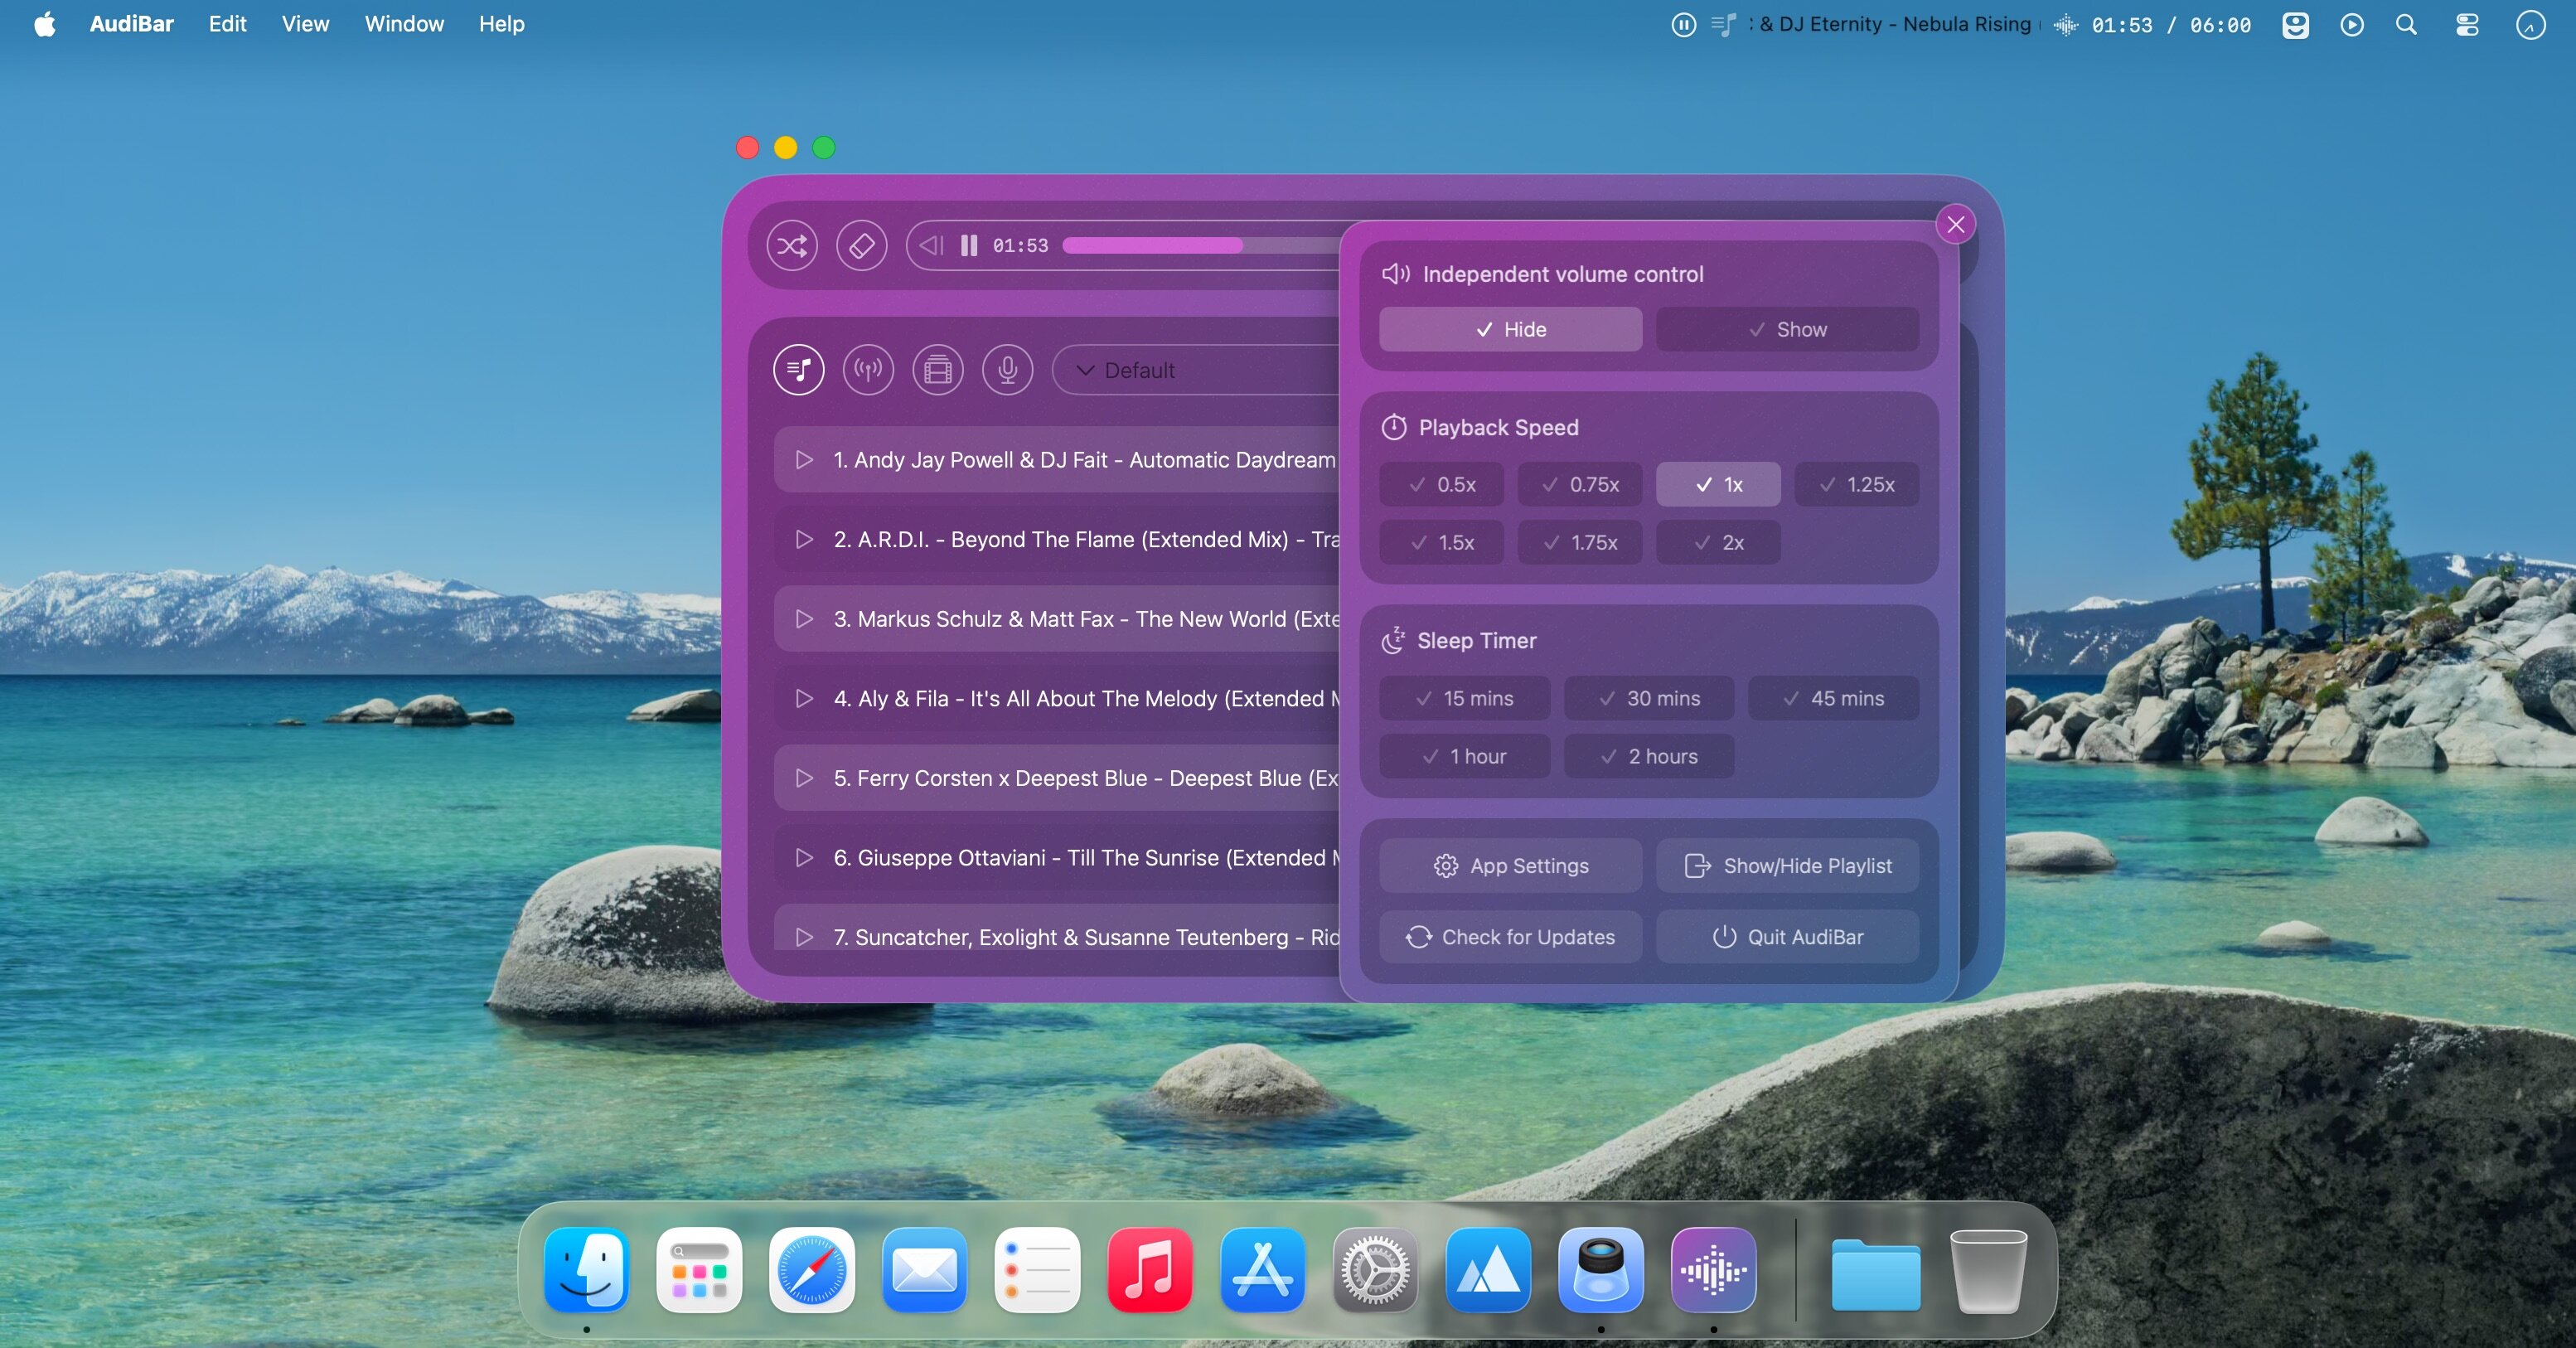The image size is (2576, 1348).
Task: Select the microphone podcast icon
Action: [x=1007, y=370]
